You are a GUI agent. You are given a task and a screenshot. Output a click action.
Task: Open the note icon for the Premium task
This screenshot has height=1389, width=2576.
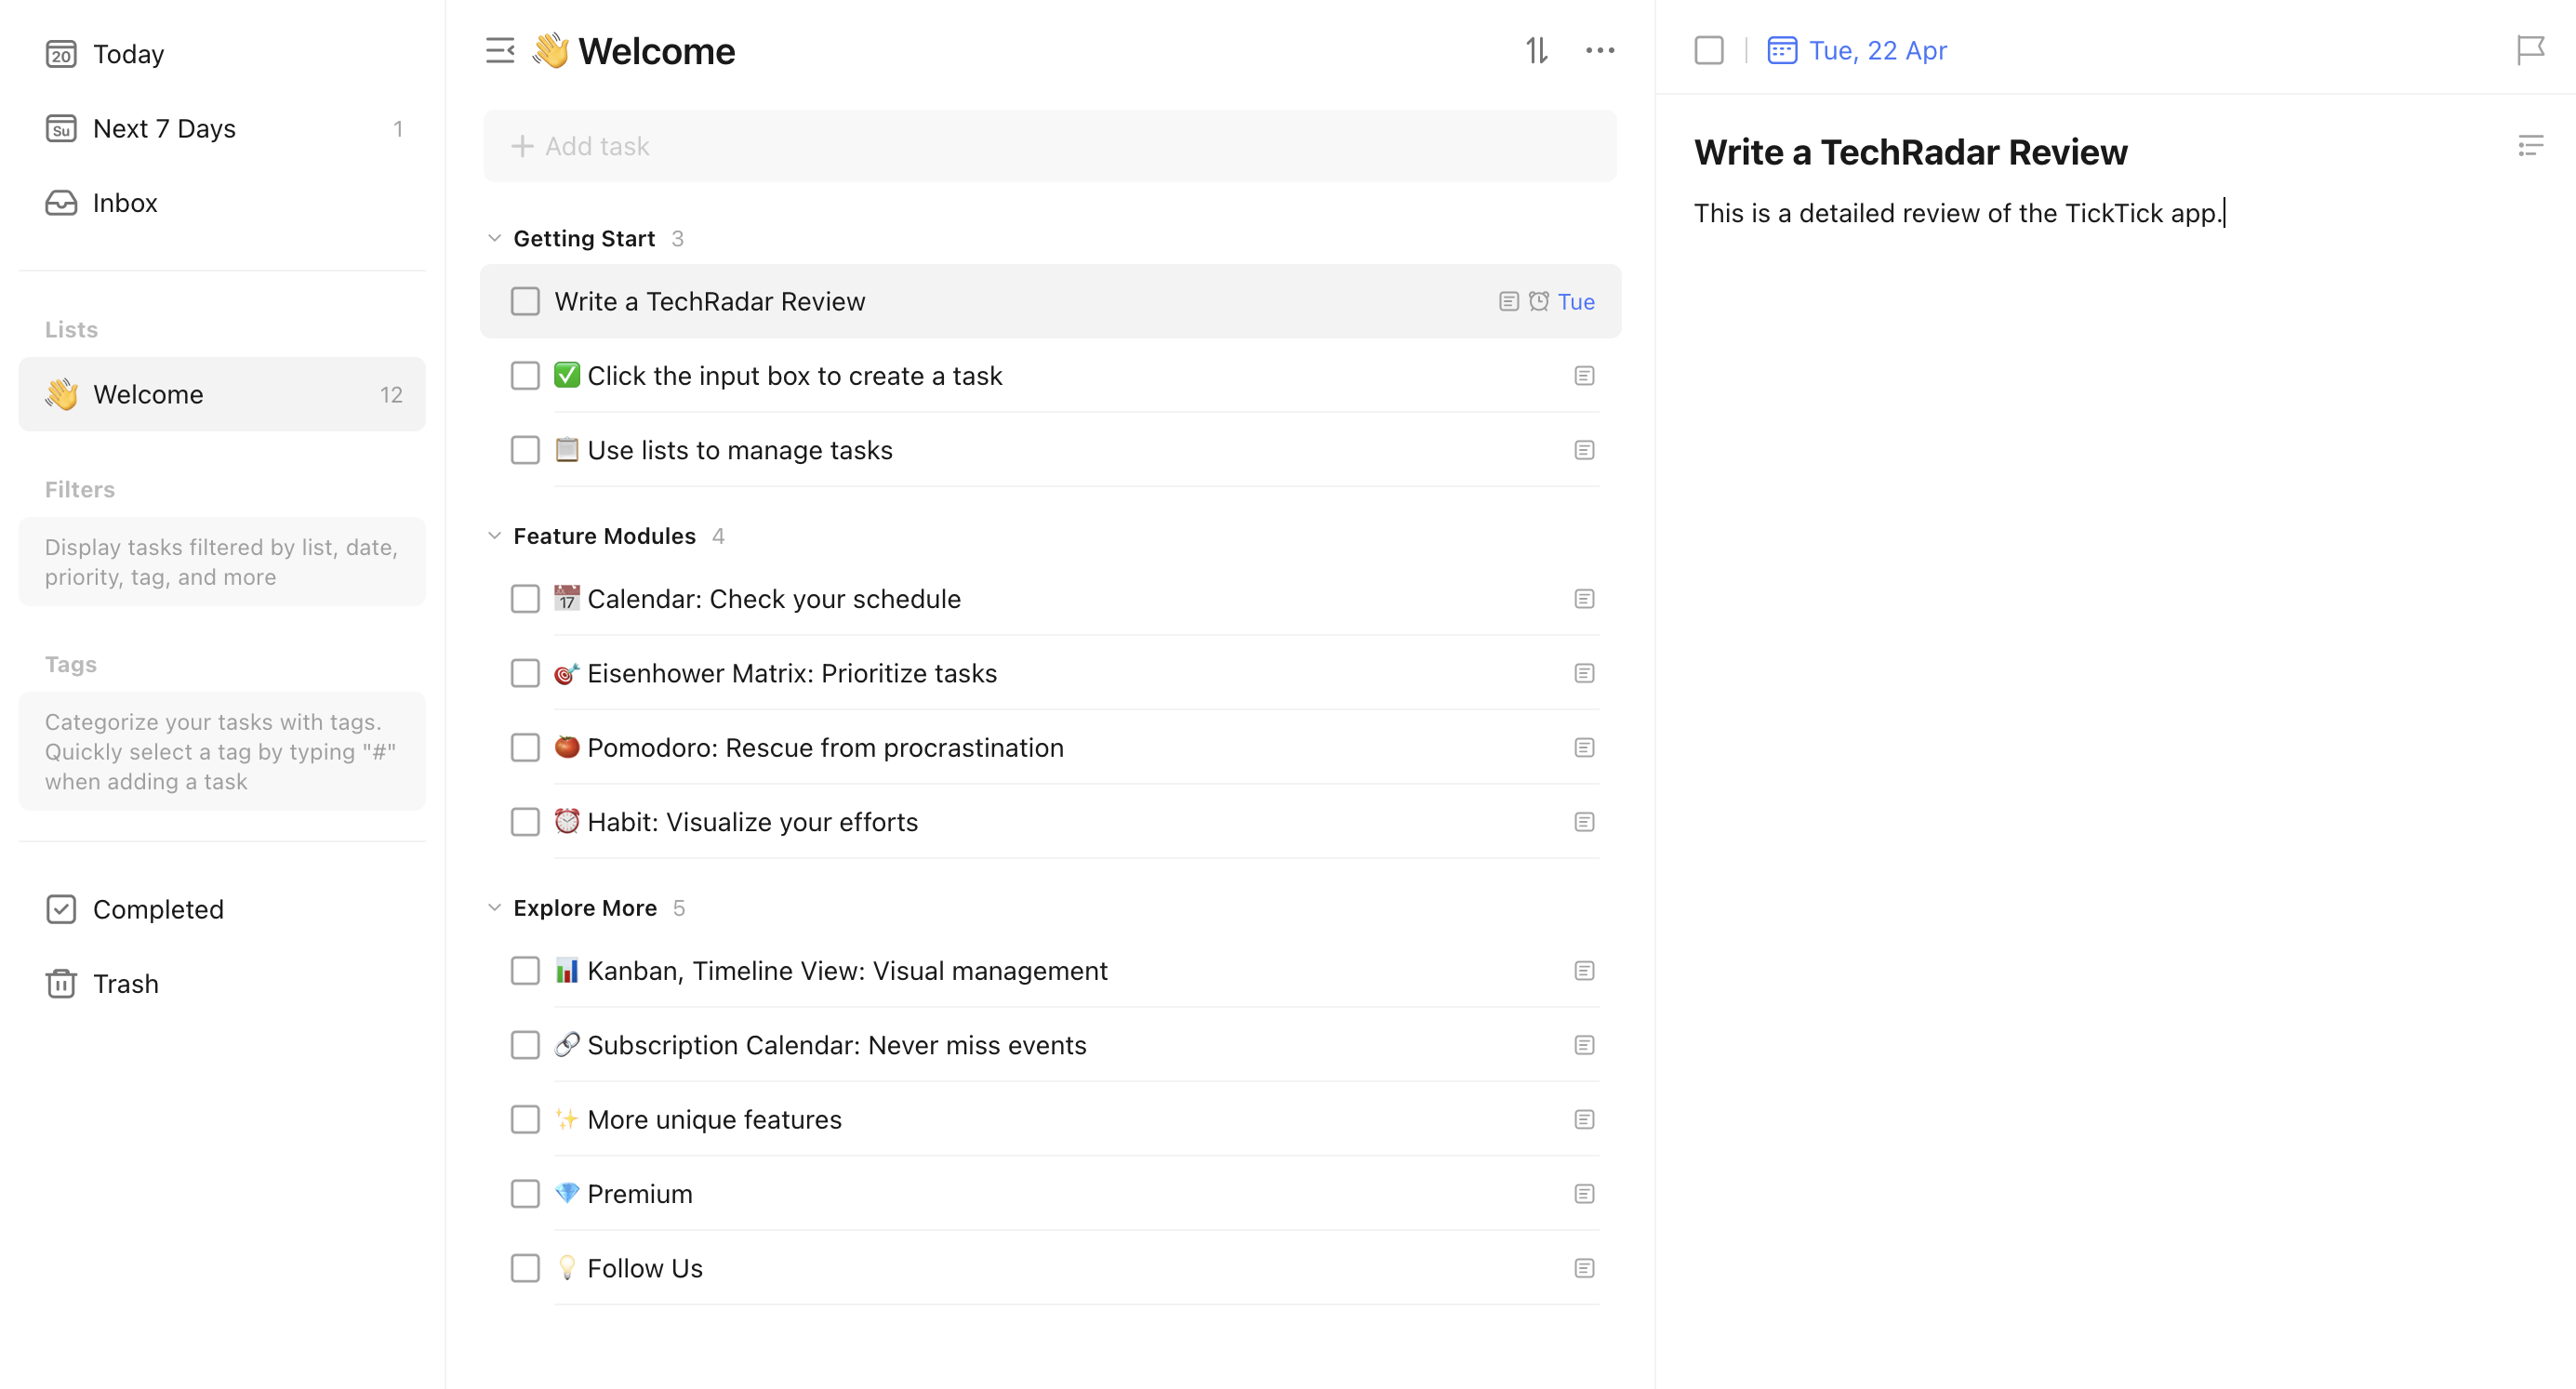[x=1583, y=1194]
